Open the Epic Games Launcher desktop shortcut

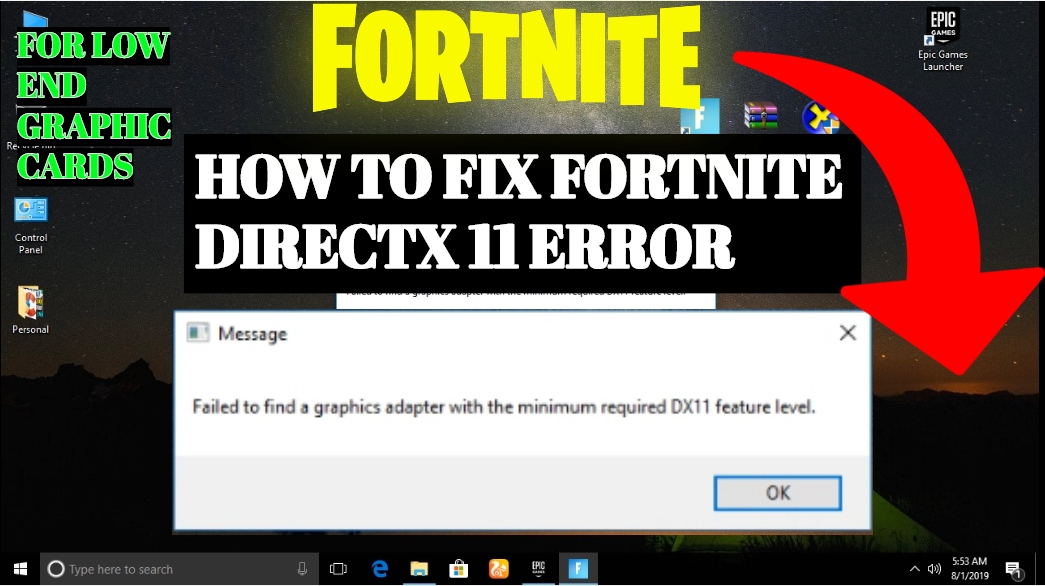coord(942,40)
